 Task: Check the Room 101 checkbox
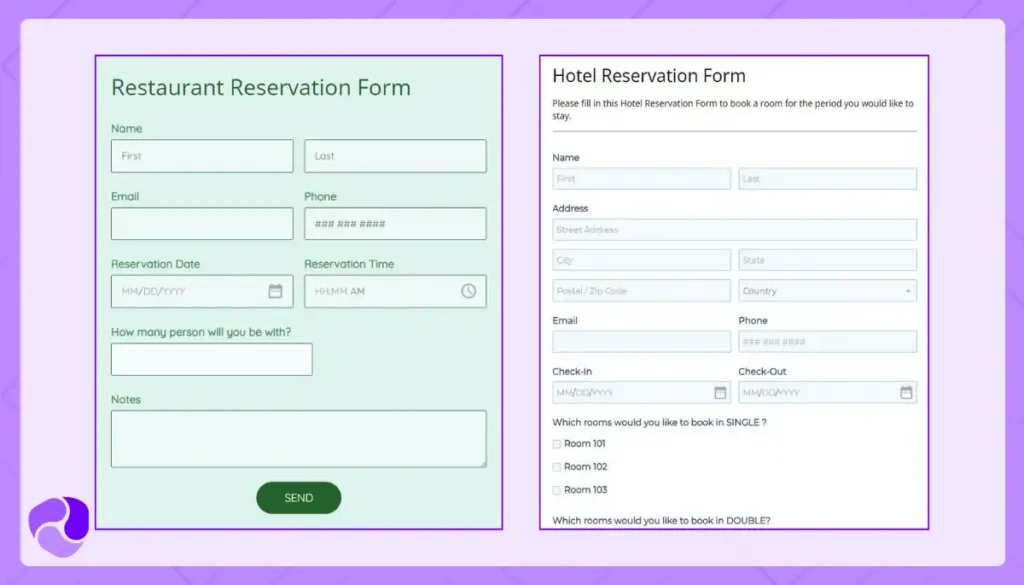(556, 443)
